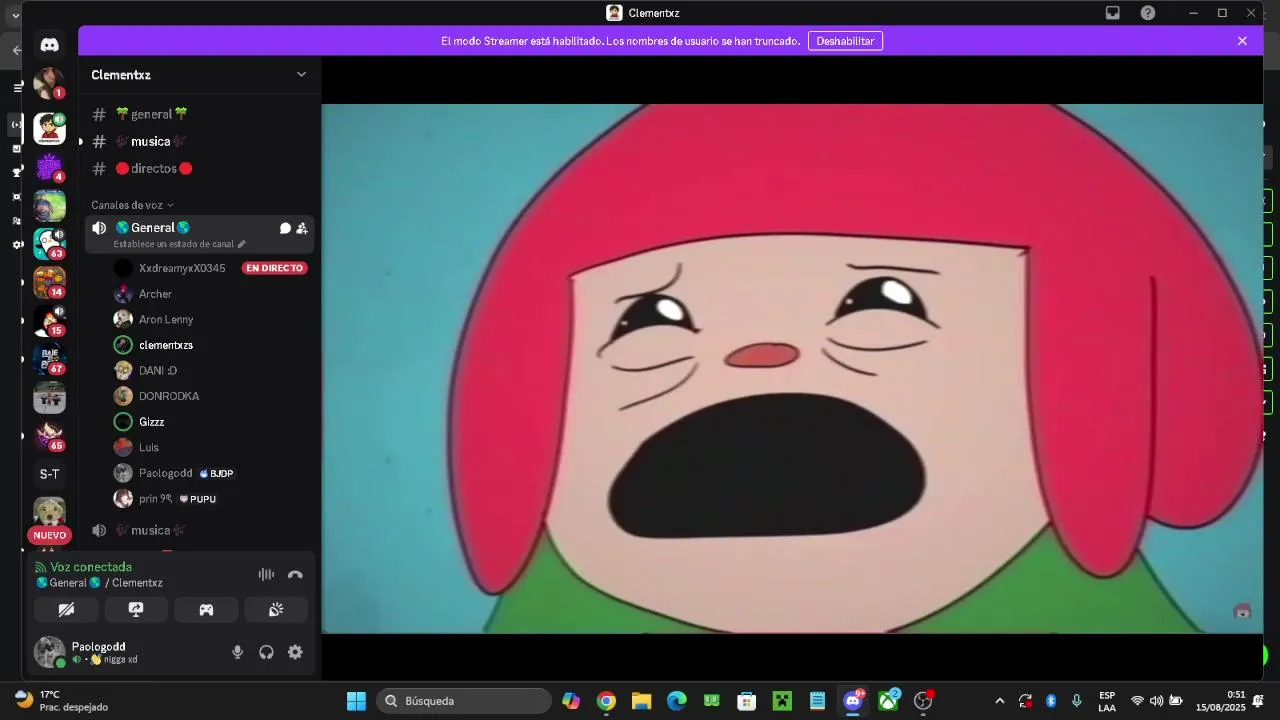Deafen with the headphones button
This screenshot has height=720, width=1280.
point(266,652)
